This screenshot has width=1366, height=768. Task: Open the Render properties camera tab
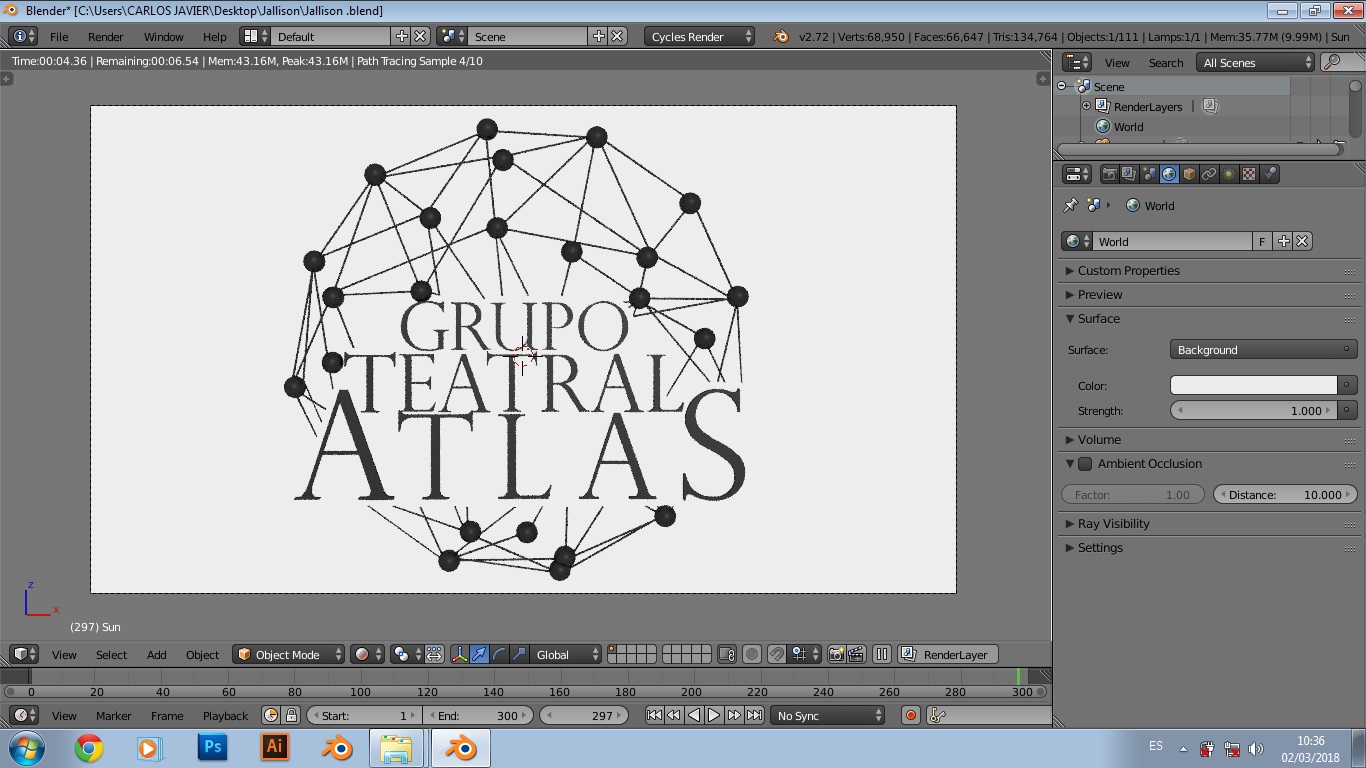point(1109,174)
